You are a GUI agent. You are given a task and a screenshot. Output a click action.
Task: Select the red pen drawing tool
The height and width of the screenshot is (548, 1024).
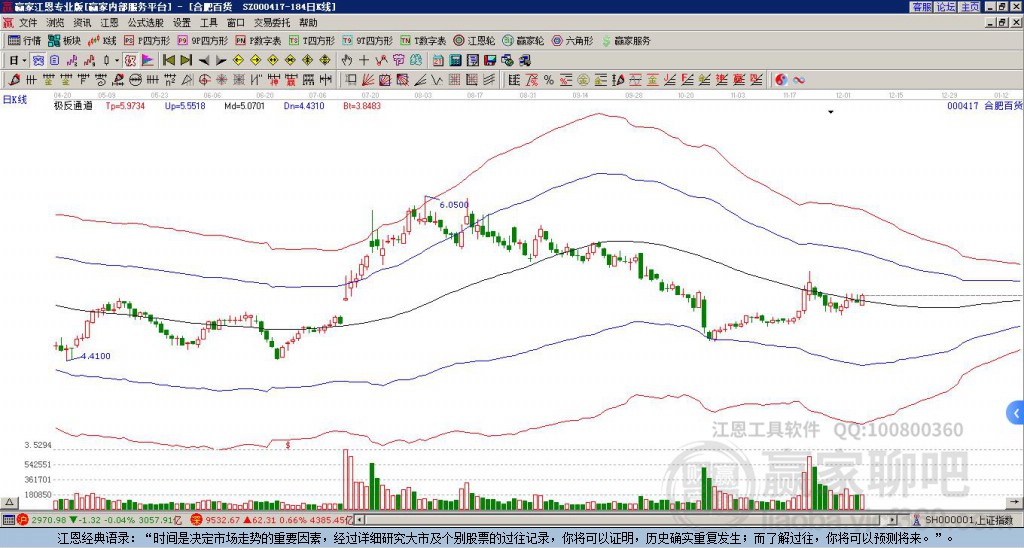click(x=14, y=80)
